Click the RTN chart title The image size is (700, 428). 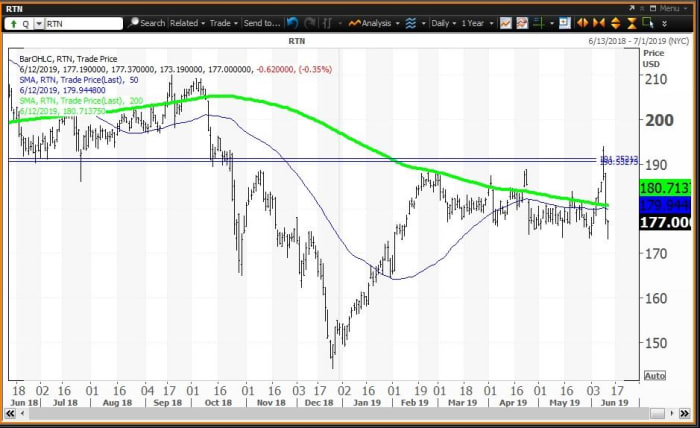296,41
